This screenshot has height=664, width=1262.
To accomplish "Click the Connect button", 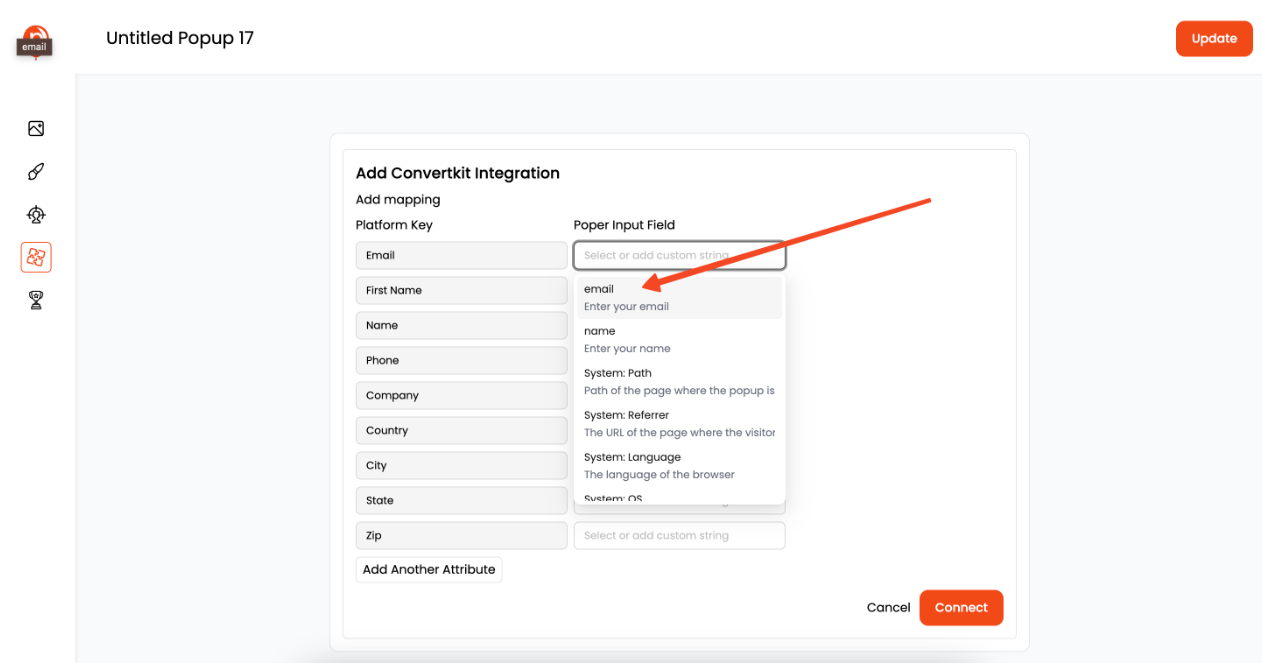I will click(x=961, y=607).
